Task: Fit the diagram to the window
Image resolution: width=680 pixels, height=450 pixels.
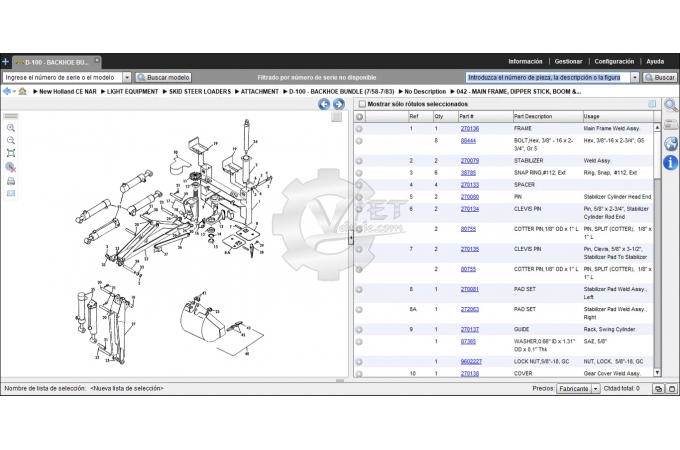Action: [x=11, y=153]
